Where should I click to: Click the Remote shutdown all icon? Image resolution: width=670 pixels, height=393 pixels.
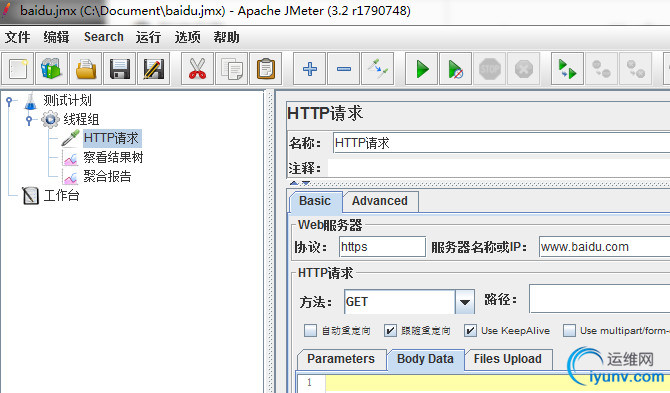(x=636, y=69)
